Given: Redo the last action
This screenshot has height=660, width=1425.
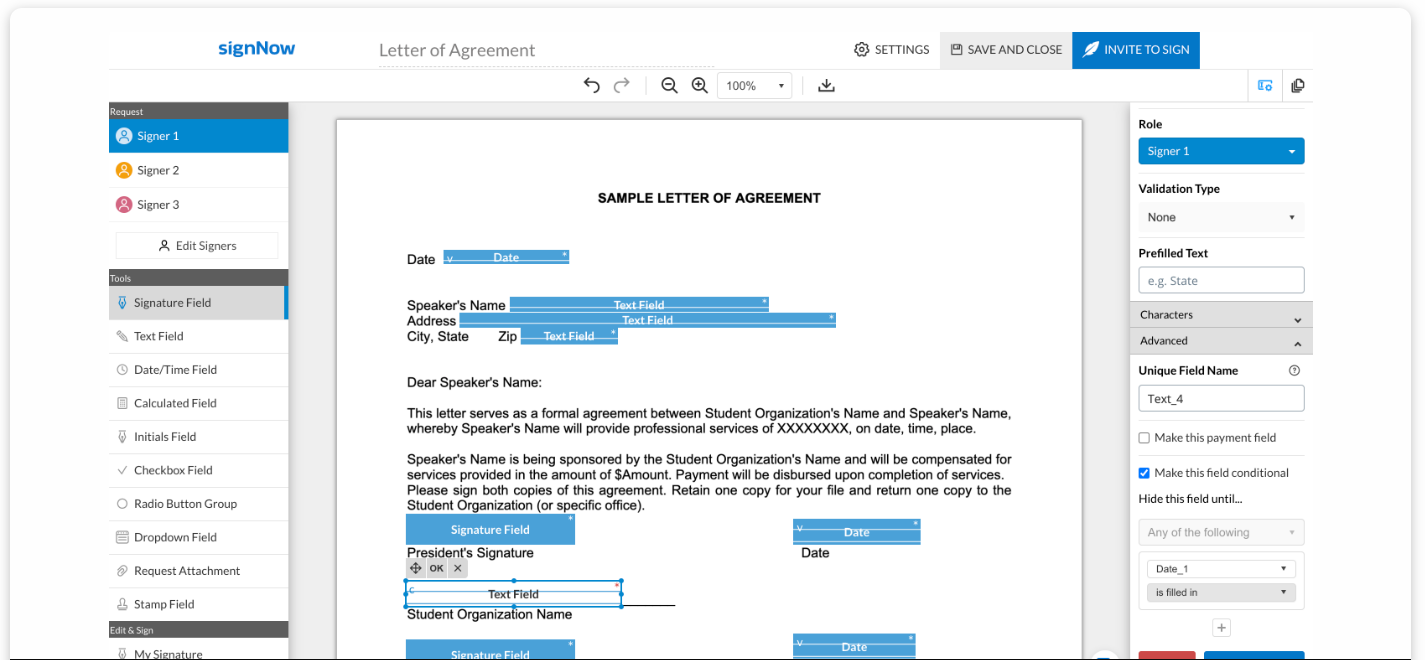Looking at the screenshot, I should click(622, 86).
